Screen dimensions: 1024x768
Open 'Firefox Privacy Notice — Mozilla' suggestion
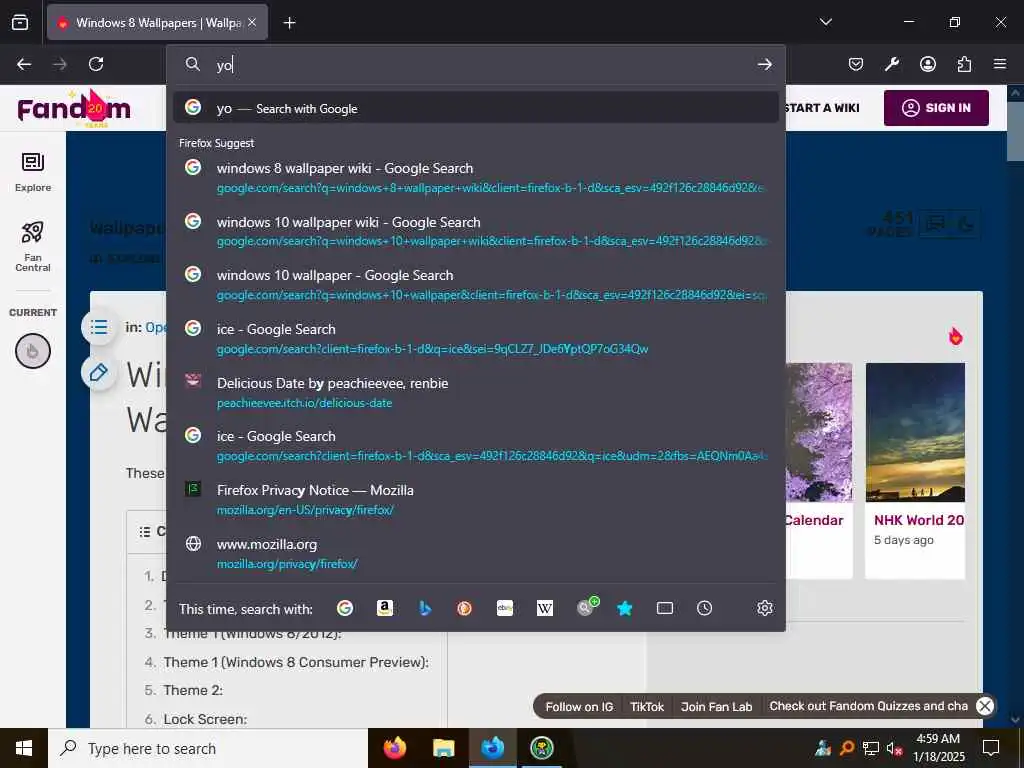[475, 500]
